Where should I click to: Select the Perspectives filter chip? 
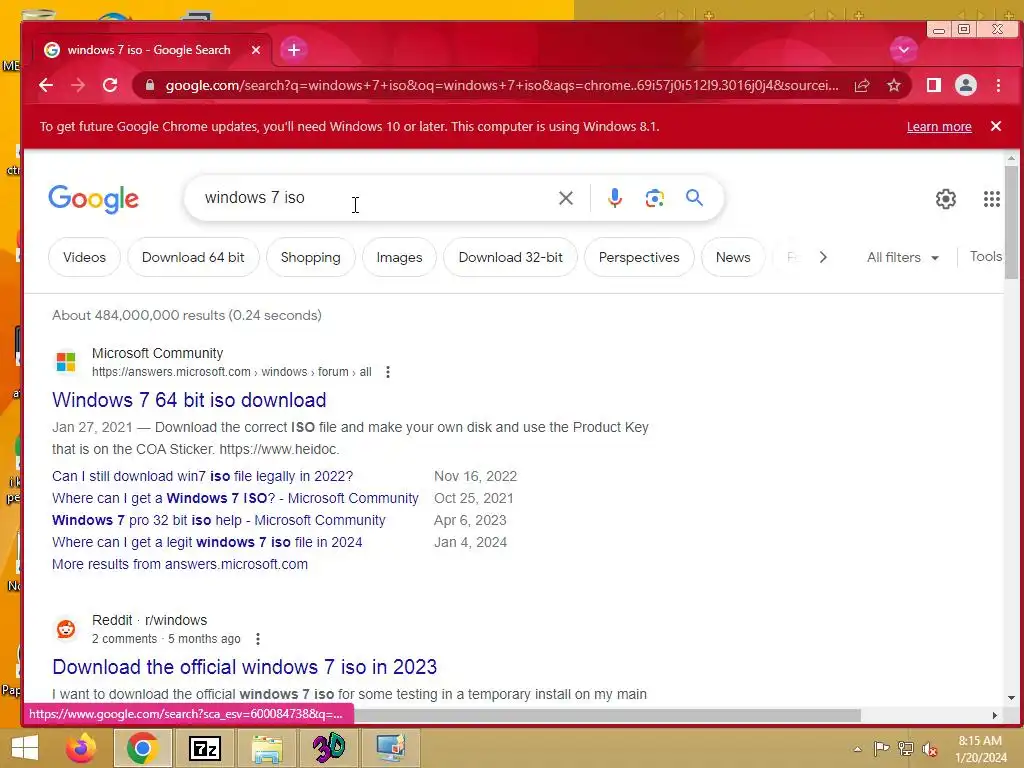click(639, 257)
